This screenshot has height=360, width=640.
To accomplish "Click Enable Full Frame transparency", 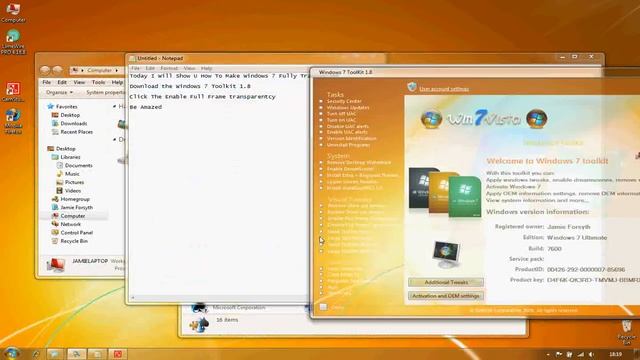I will click(x=362, y=219).
